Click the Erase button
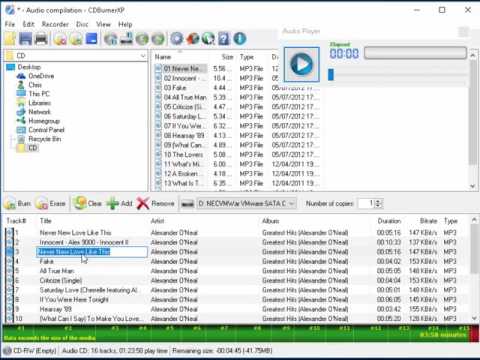The image size is (480, 360). pyautogui.click(x=50, y=203)
